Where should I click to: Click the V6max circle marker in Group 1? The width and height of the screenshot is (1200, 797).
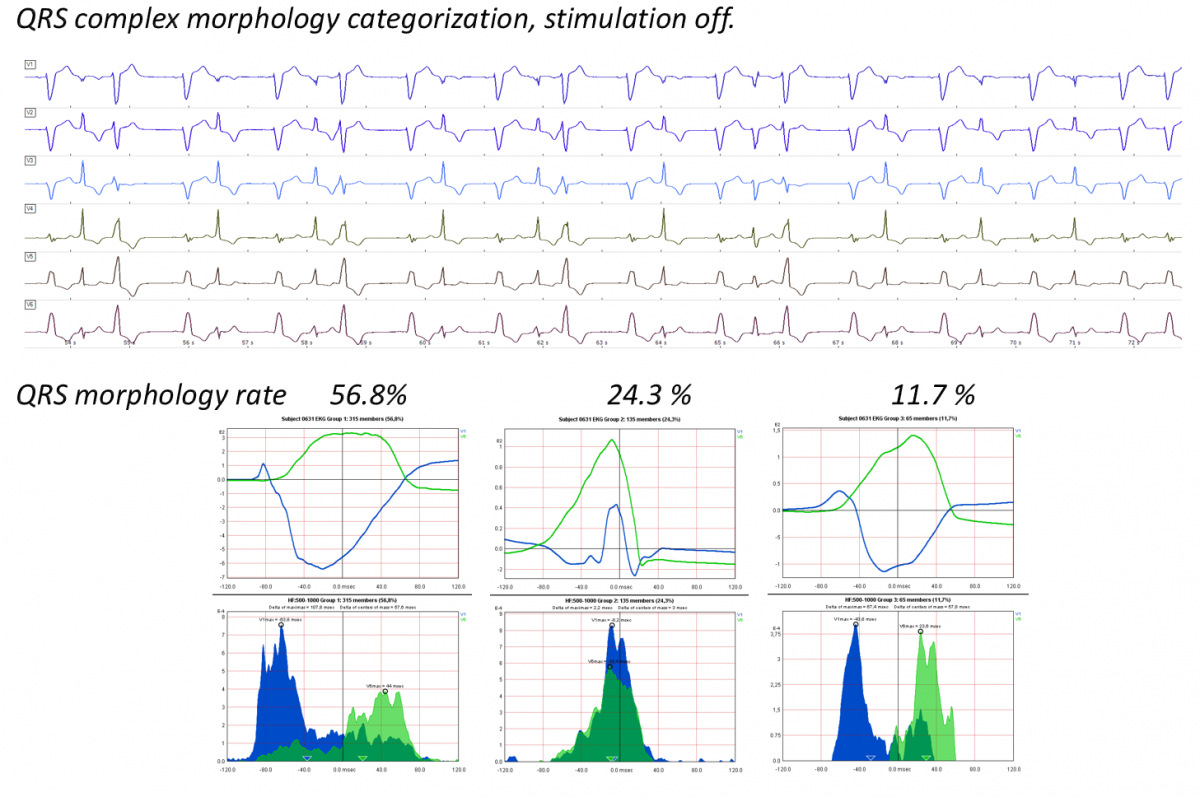tap(385, 691)
